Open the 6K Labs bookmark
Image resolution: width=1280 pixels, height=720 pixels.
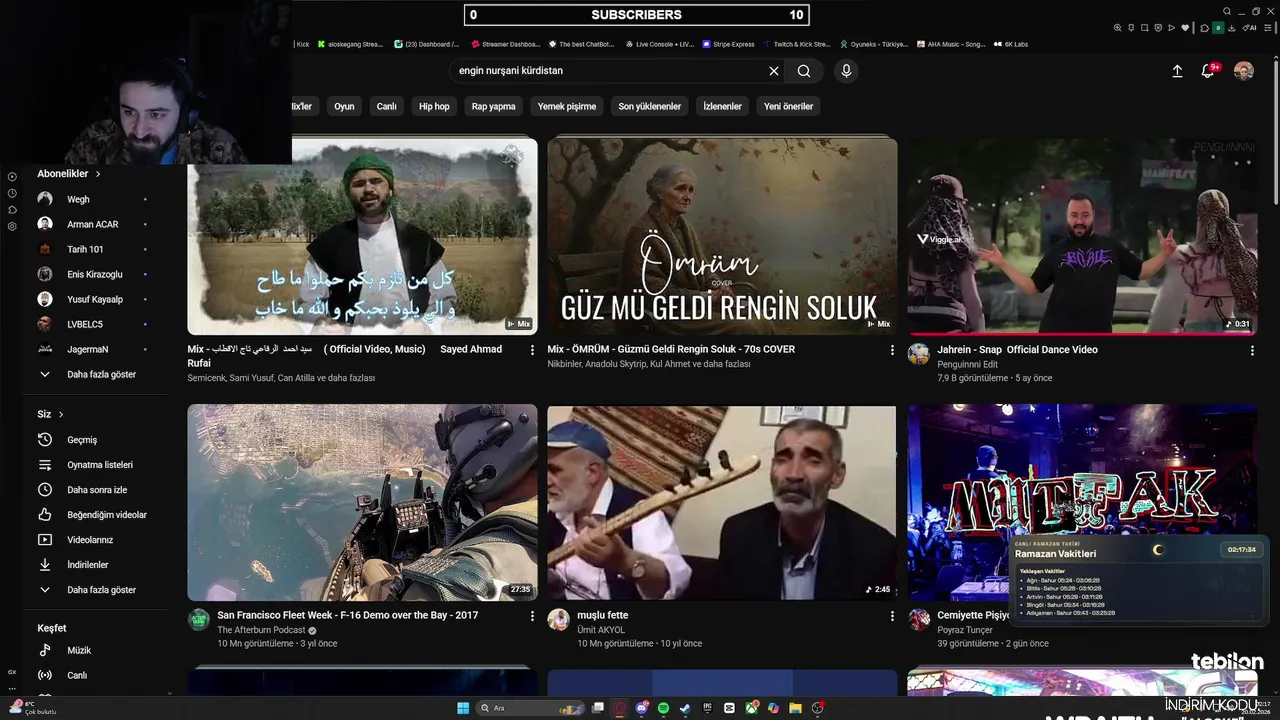tap(1011, 44)
